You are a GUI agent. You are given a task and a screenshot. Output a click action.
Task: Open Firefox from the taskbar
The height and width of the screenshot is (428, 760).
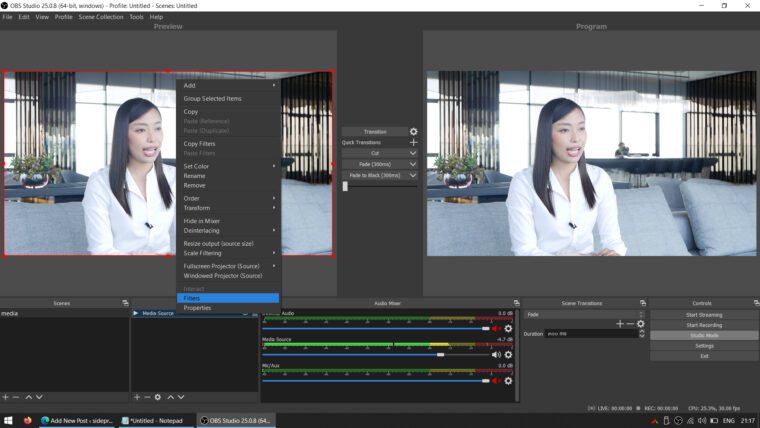27,420
